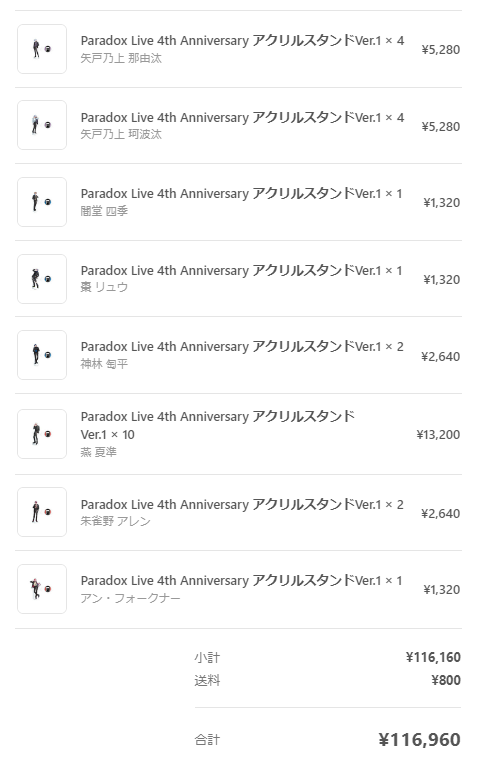Viewport: 496px width, 767px height.
Task: Click the ¥13,200 line price
Action: coord(438,435)
